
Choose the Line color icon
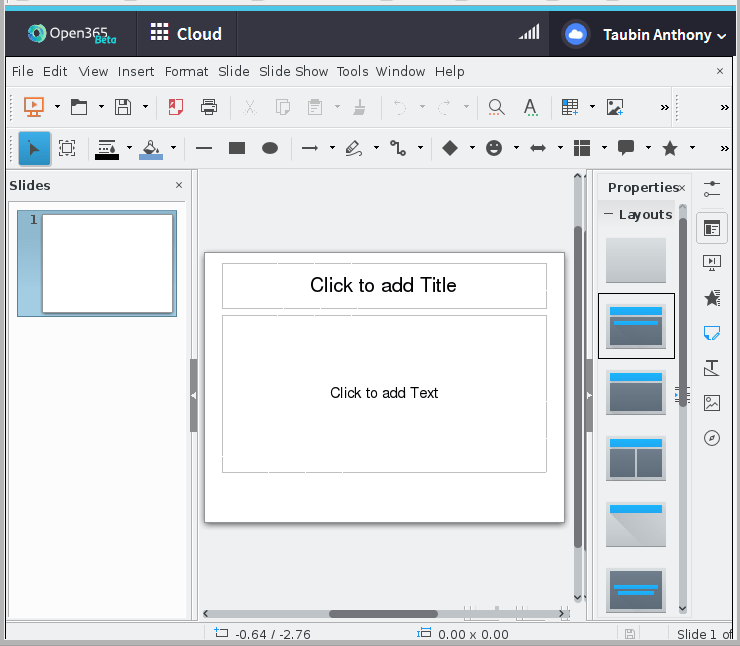tap(107, 149)
